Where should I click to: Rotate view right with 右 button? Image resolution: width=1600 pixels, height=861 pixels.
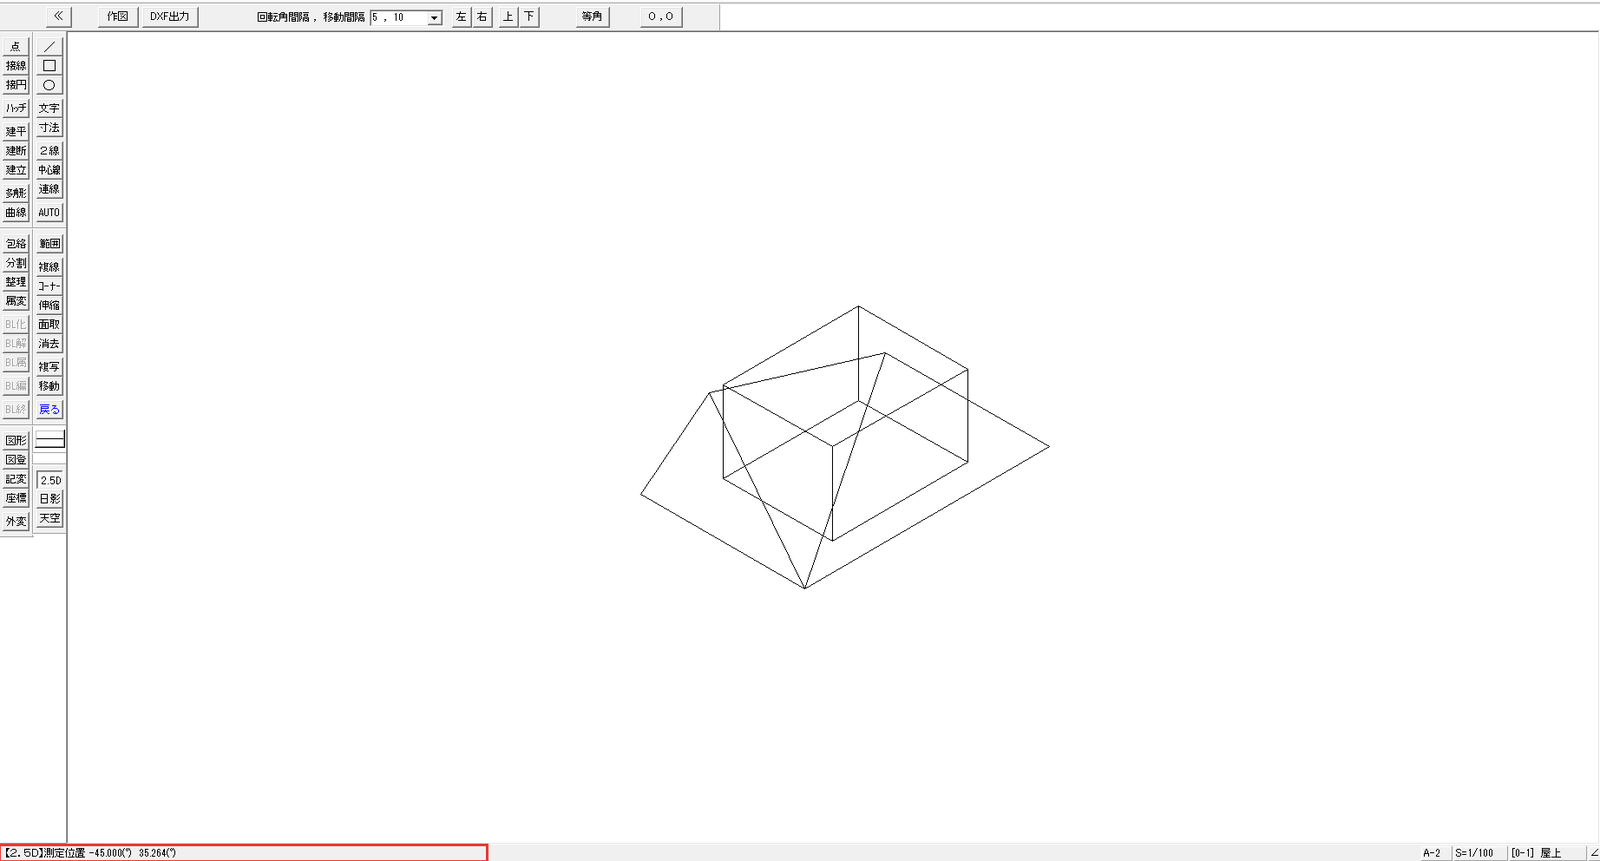pyautogui.click(x=482, y=17)
